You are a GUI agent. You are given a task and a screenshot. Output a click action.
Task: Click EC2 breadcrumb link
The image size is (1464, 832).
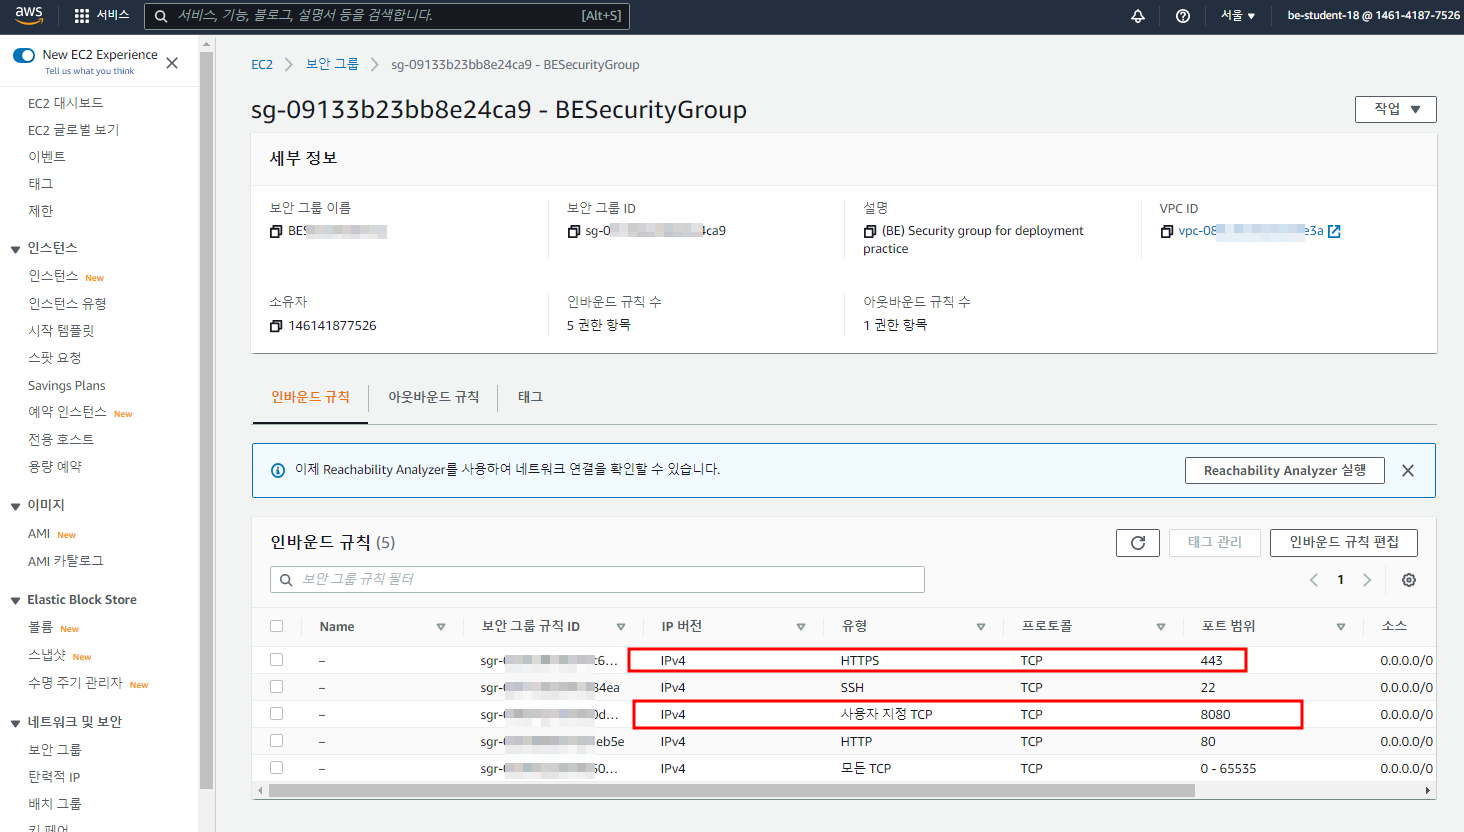coord(262,64)
